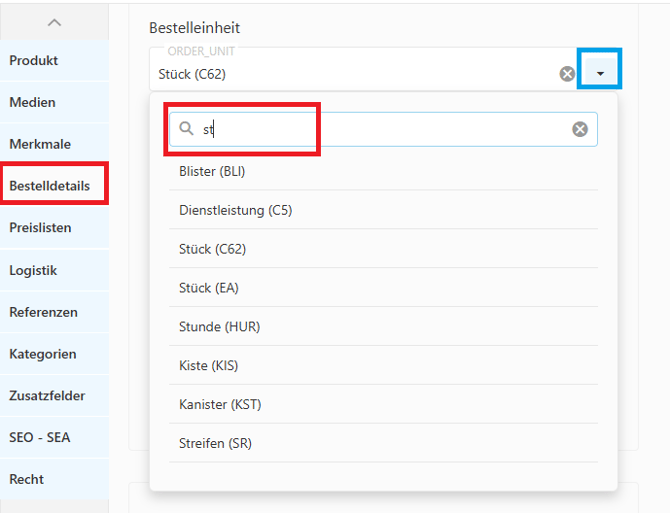
Task: Click the magnifier search icon
Action: point(187,129)
